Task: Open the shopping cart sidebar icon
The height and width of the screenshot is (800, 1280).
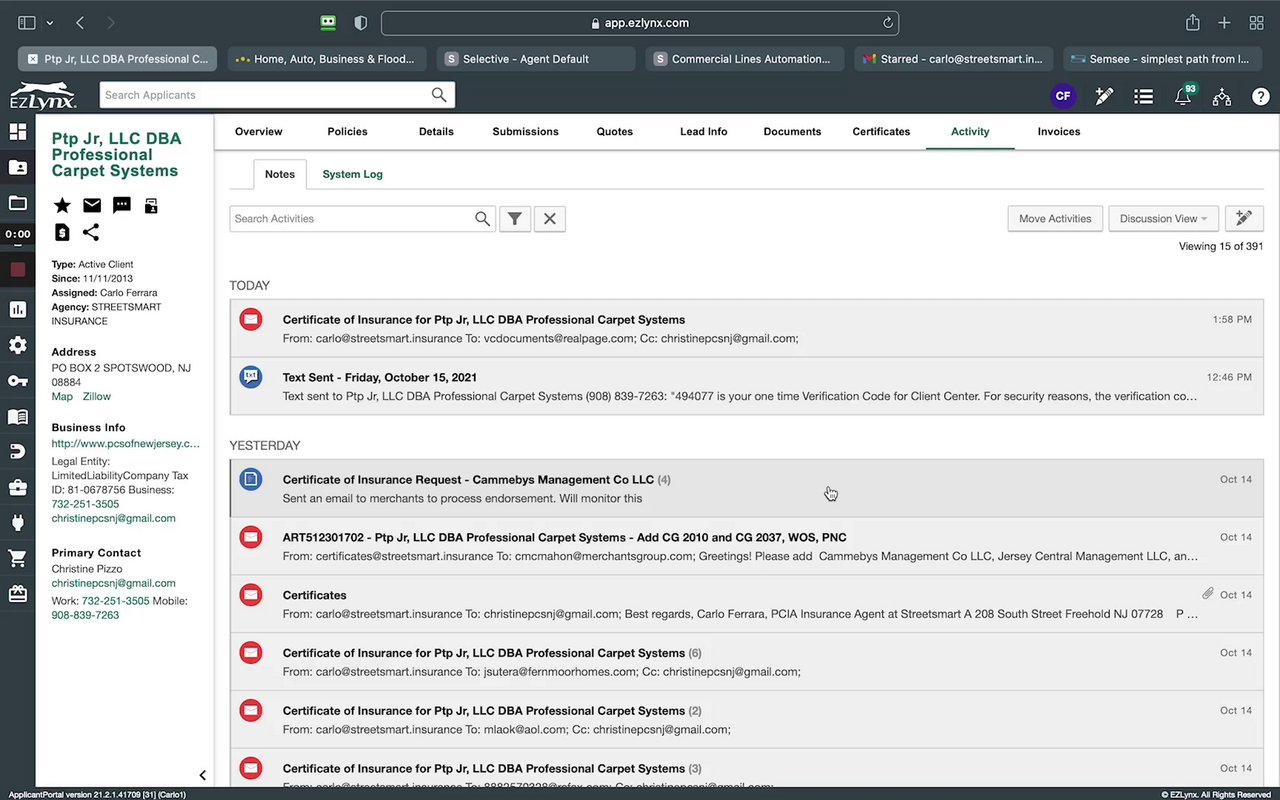Action: click(17, 558)
